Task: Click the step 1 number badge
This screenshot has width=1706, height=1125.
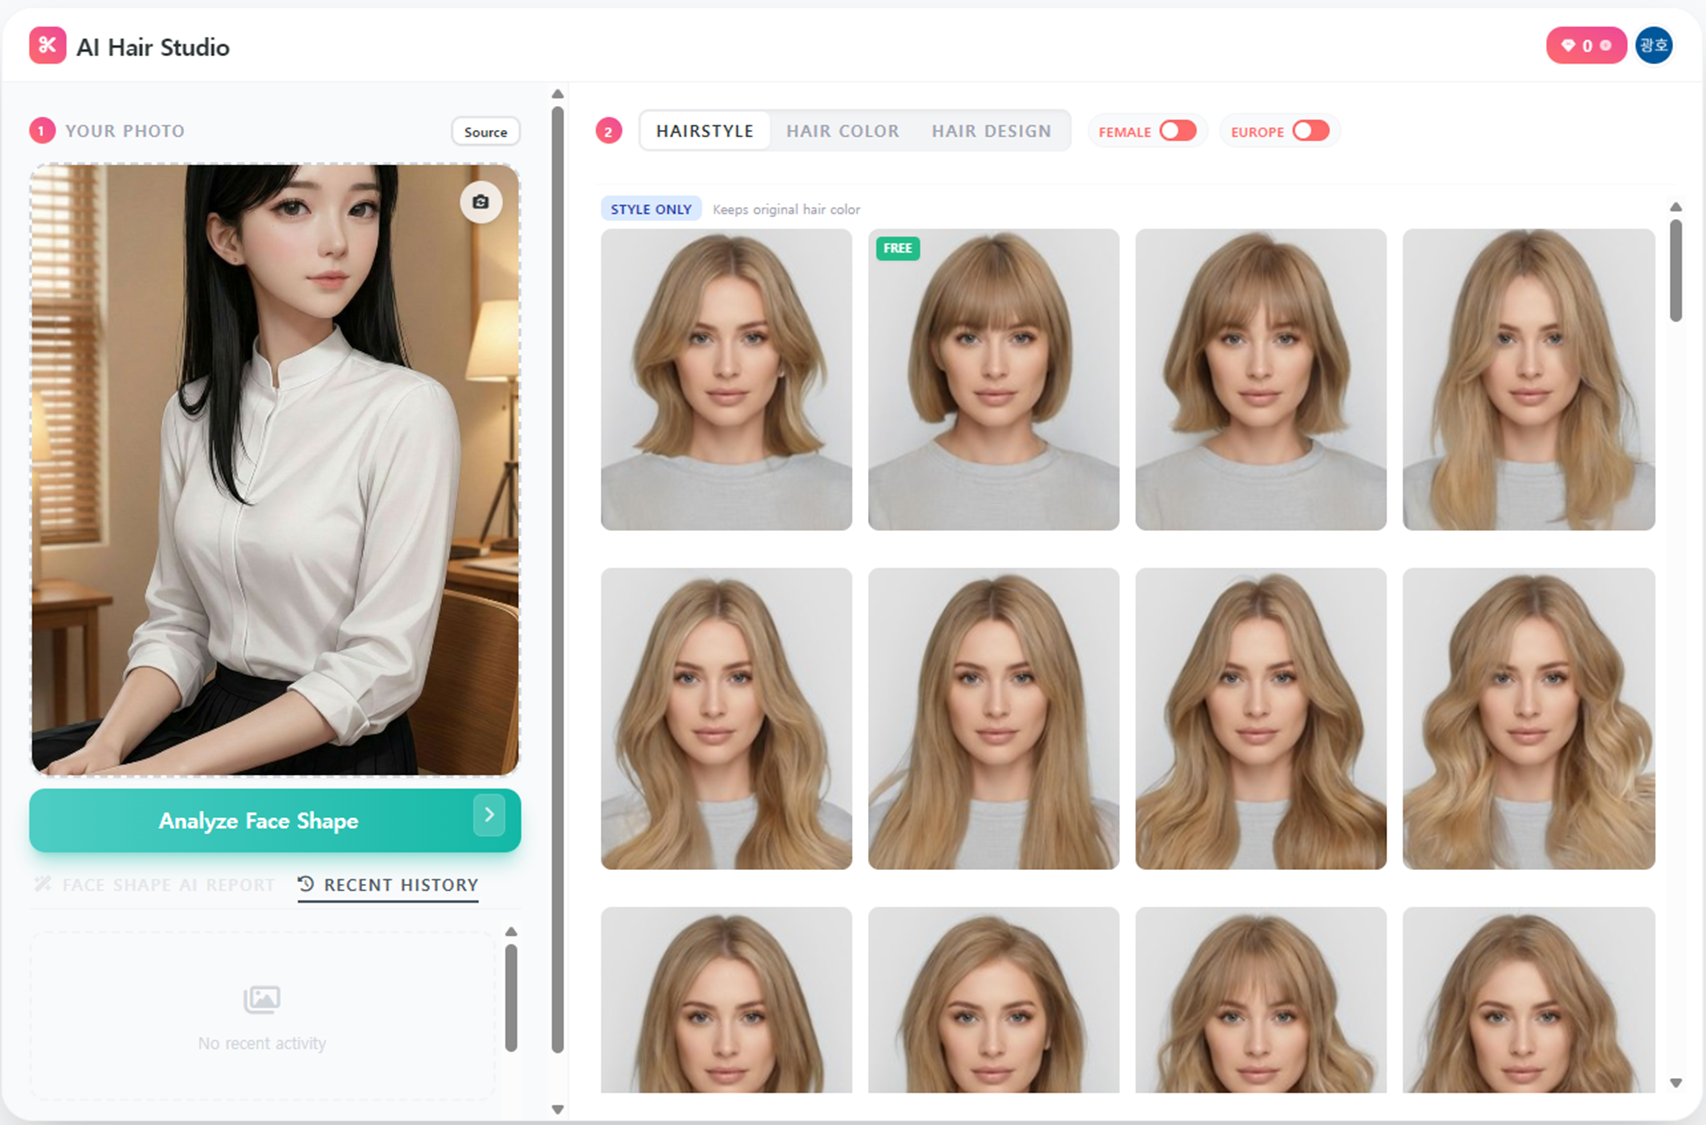Action: click(x=42, y=131)
